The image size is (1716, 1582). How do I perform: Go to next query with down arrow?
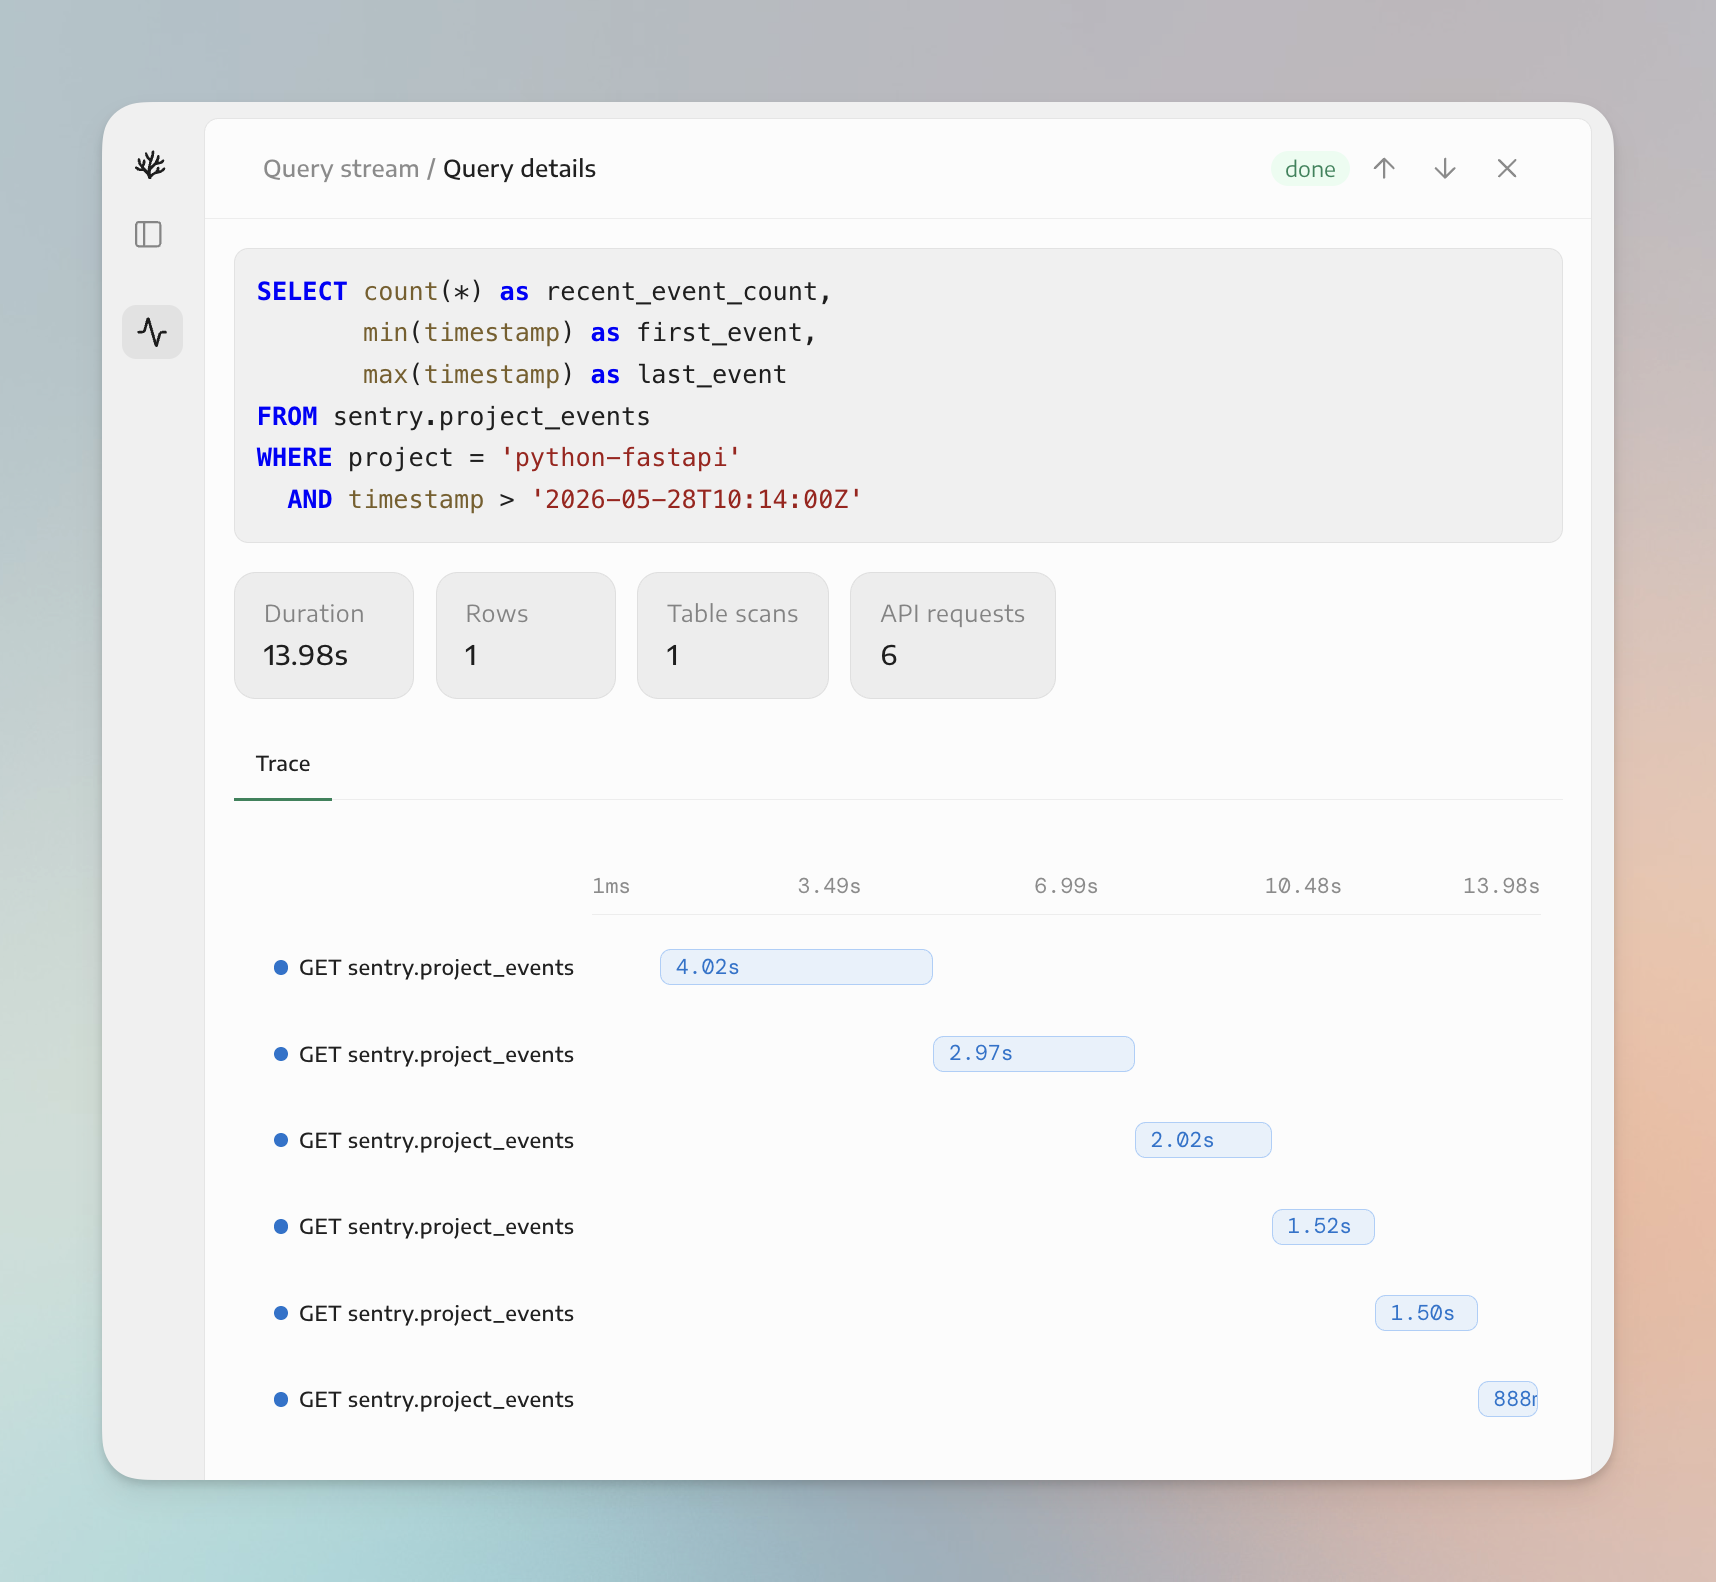click(x=1445, y=168)
